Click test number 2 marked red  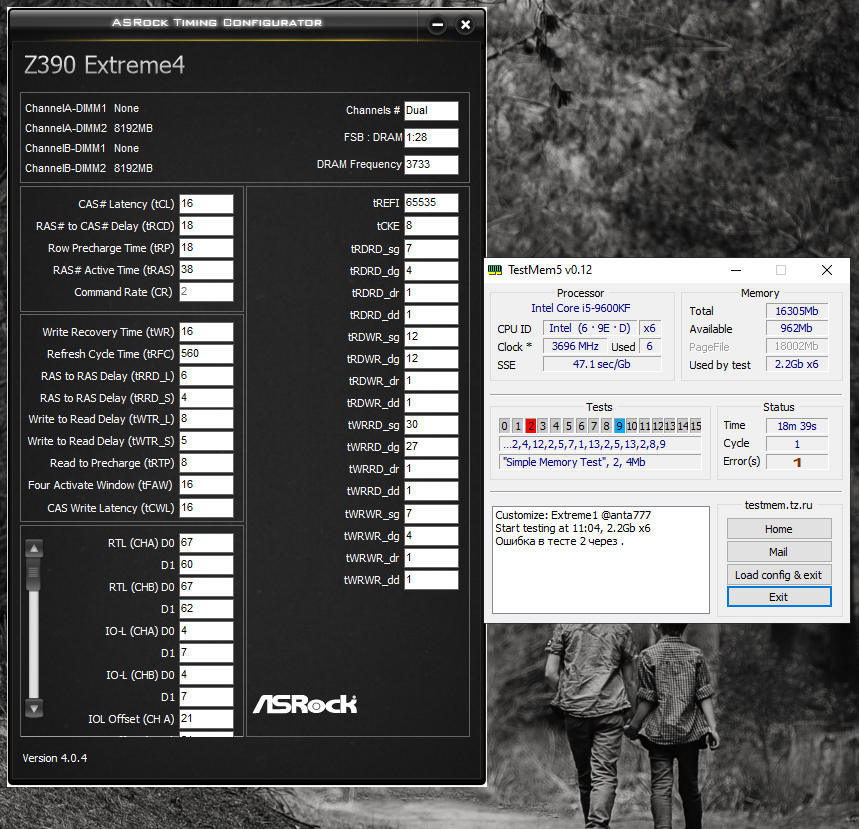pos(530,426)
